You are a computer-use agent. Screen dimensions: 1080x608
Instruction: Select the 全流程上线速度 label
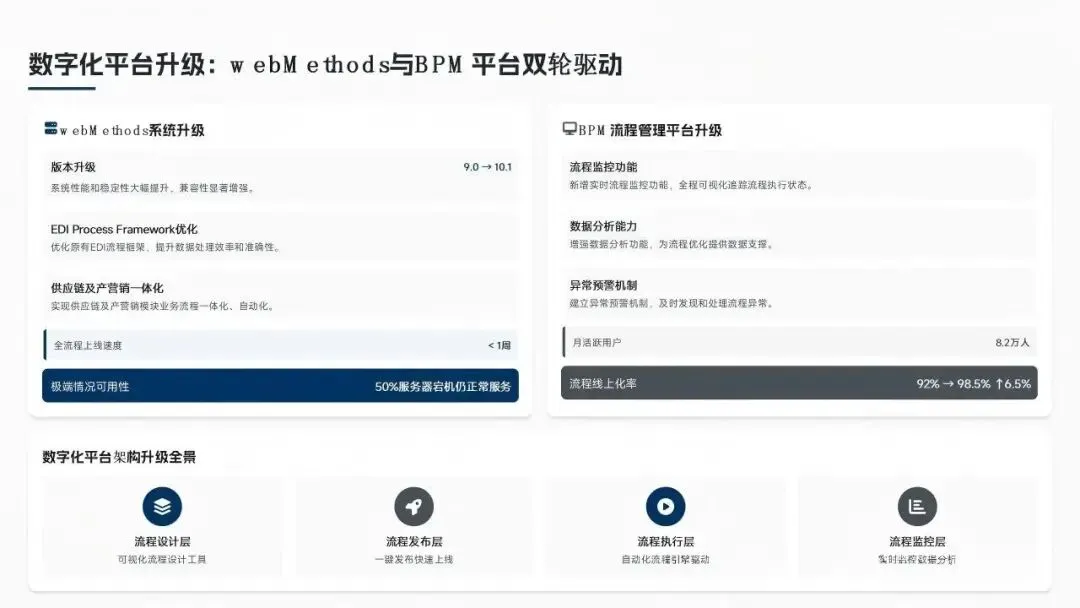click(88, 345)
